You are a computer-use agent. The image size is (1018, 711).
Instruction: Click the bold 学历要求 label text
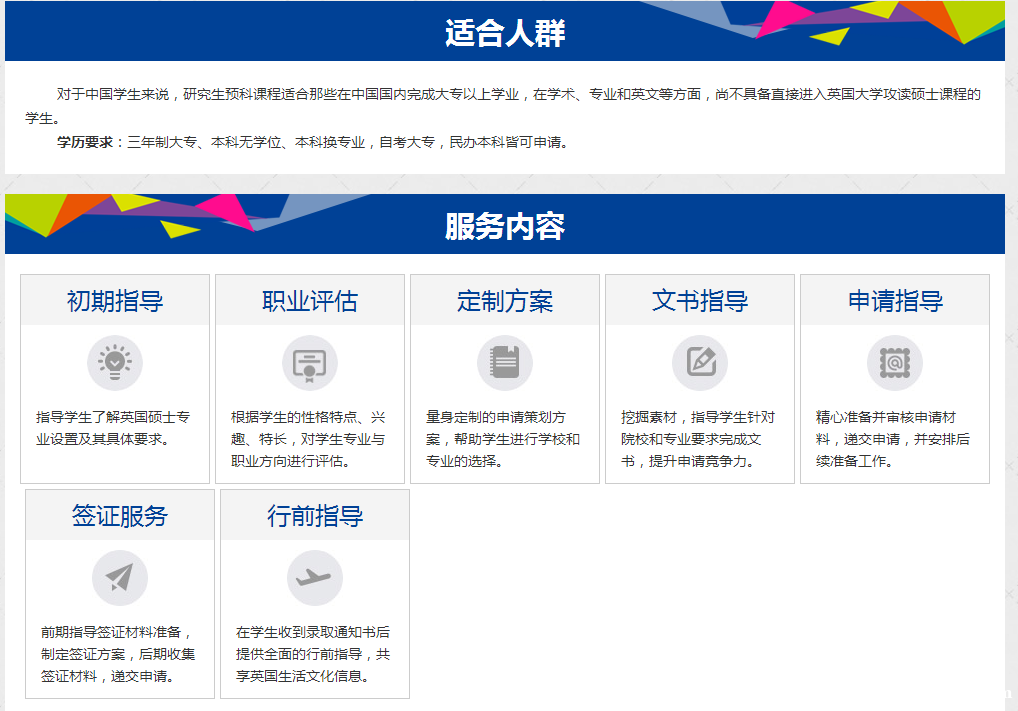pyautogui.click(x=85, y=142)
